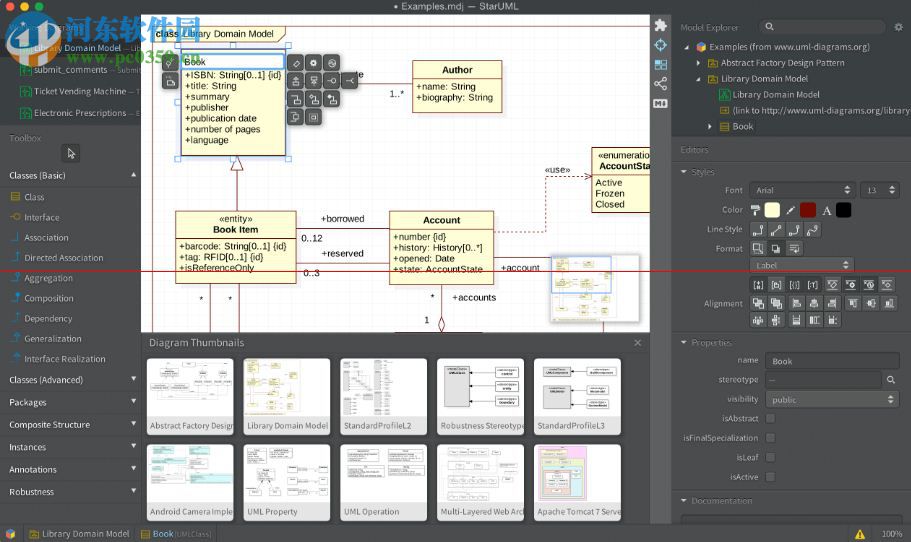Expand the Classes (Advanced) toolbox section
Viewport: 911px width, 542px height.
point(70,380)
